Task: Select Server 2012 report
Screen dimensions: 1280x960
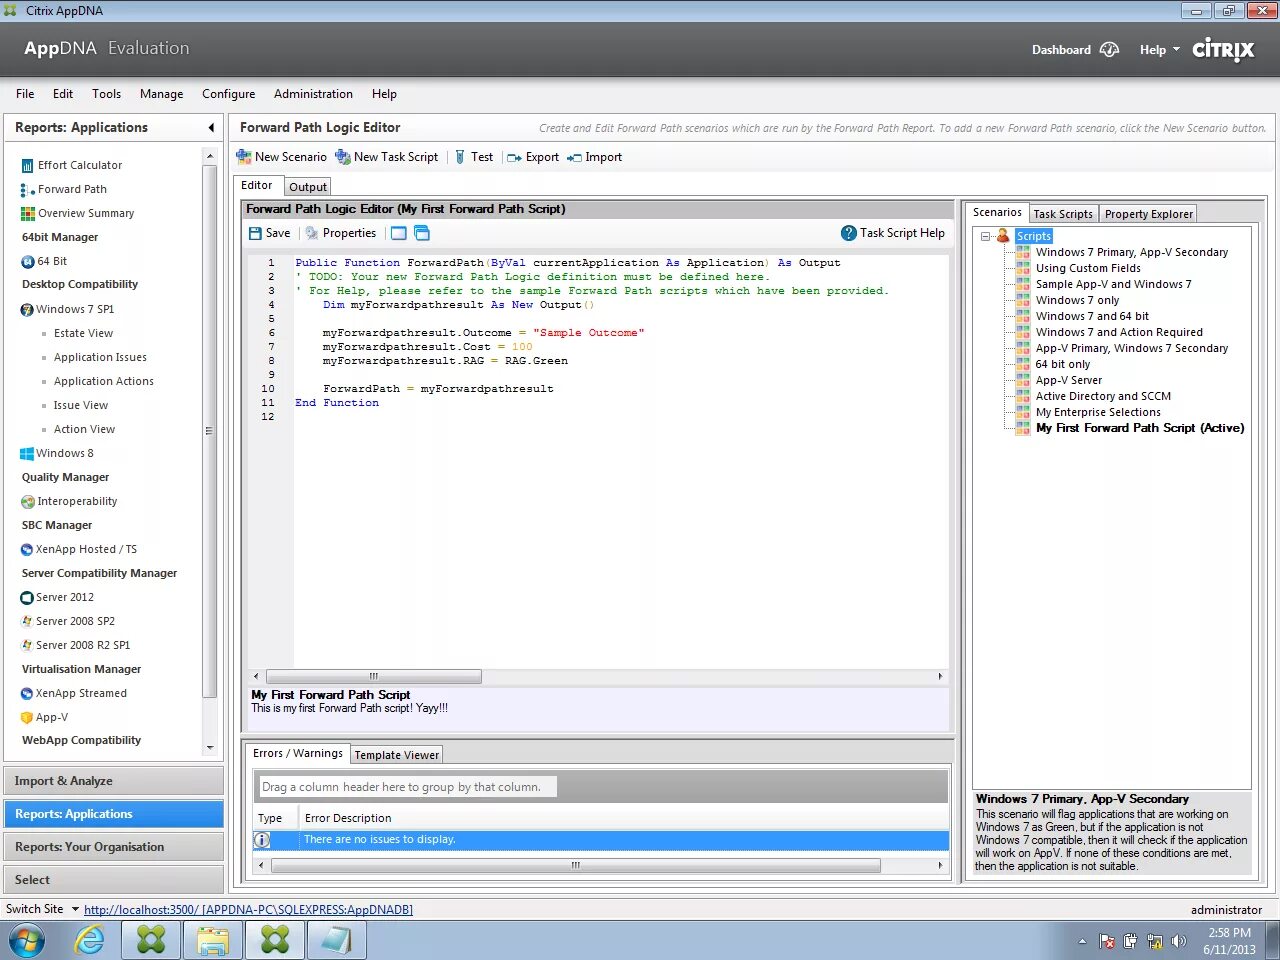Action: click(x=57, y=597)
